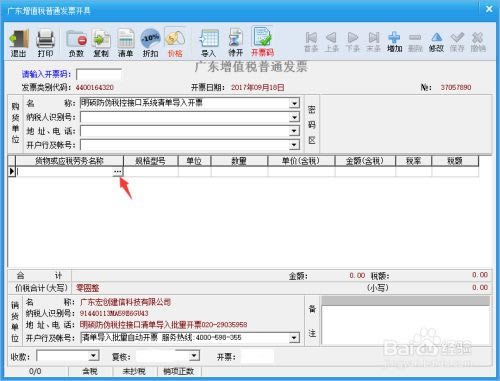
Task: Open the 收款 payee dropdown
Action: tap(94, 356)
